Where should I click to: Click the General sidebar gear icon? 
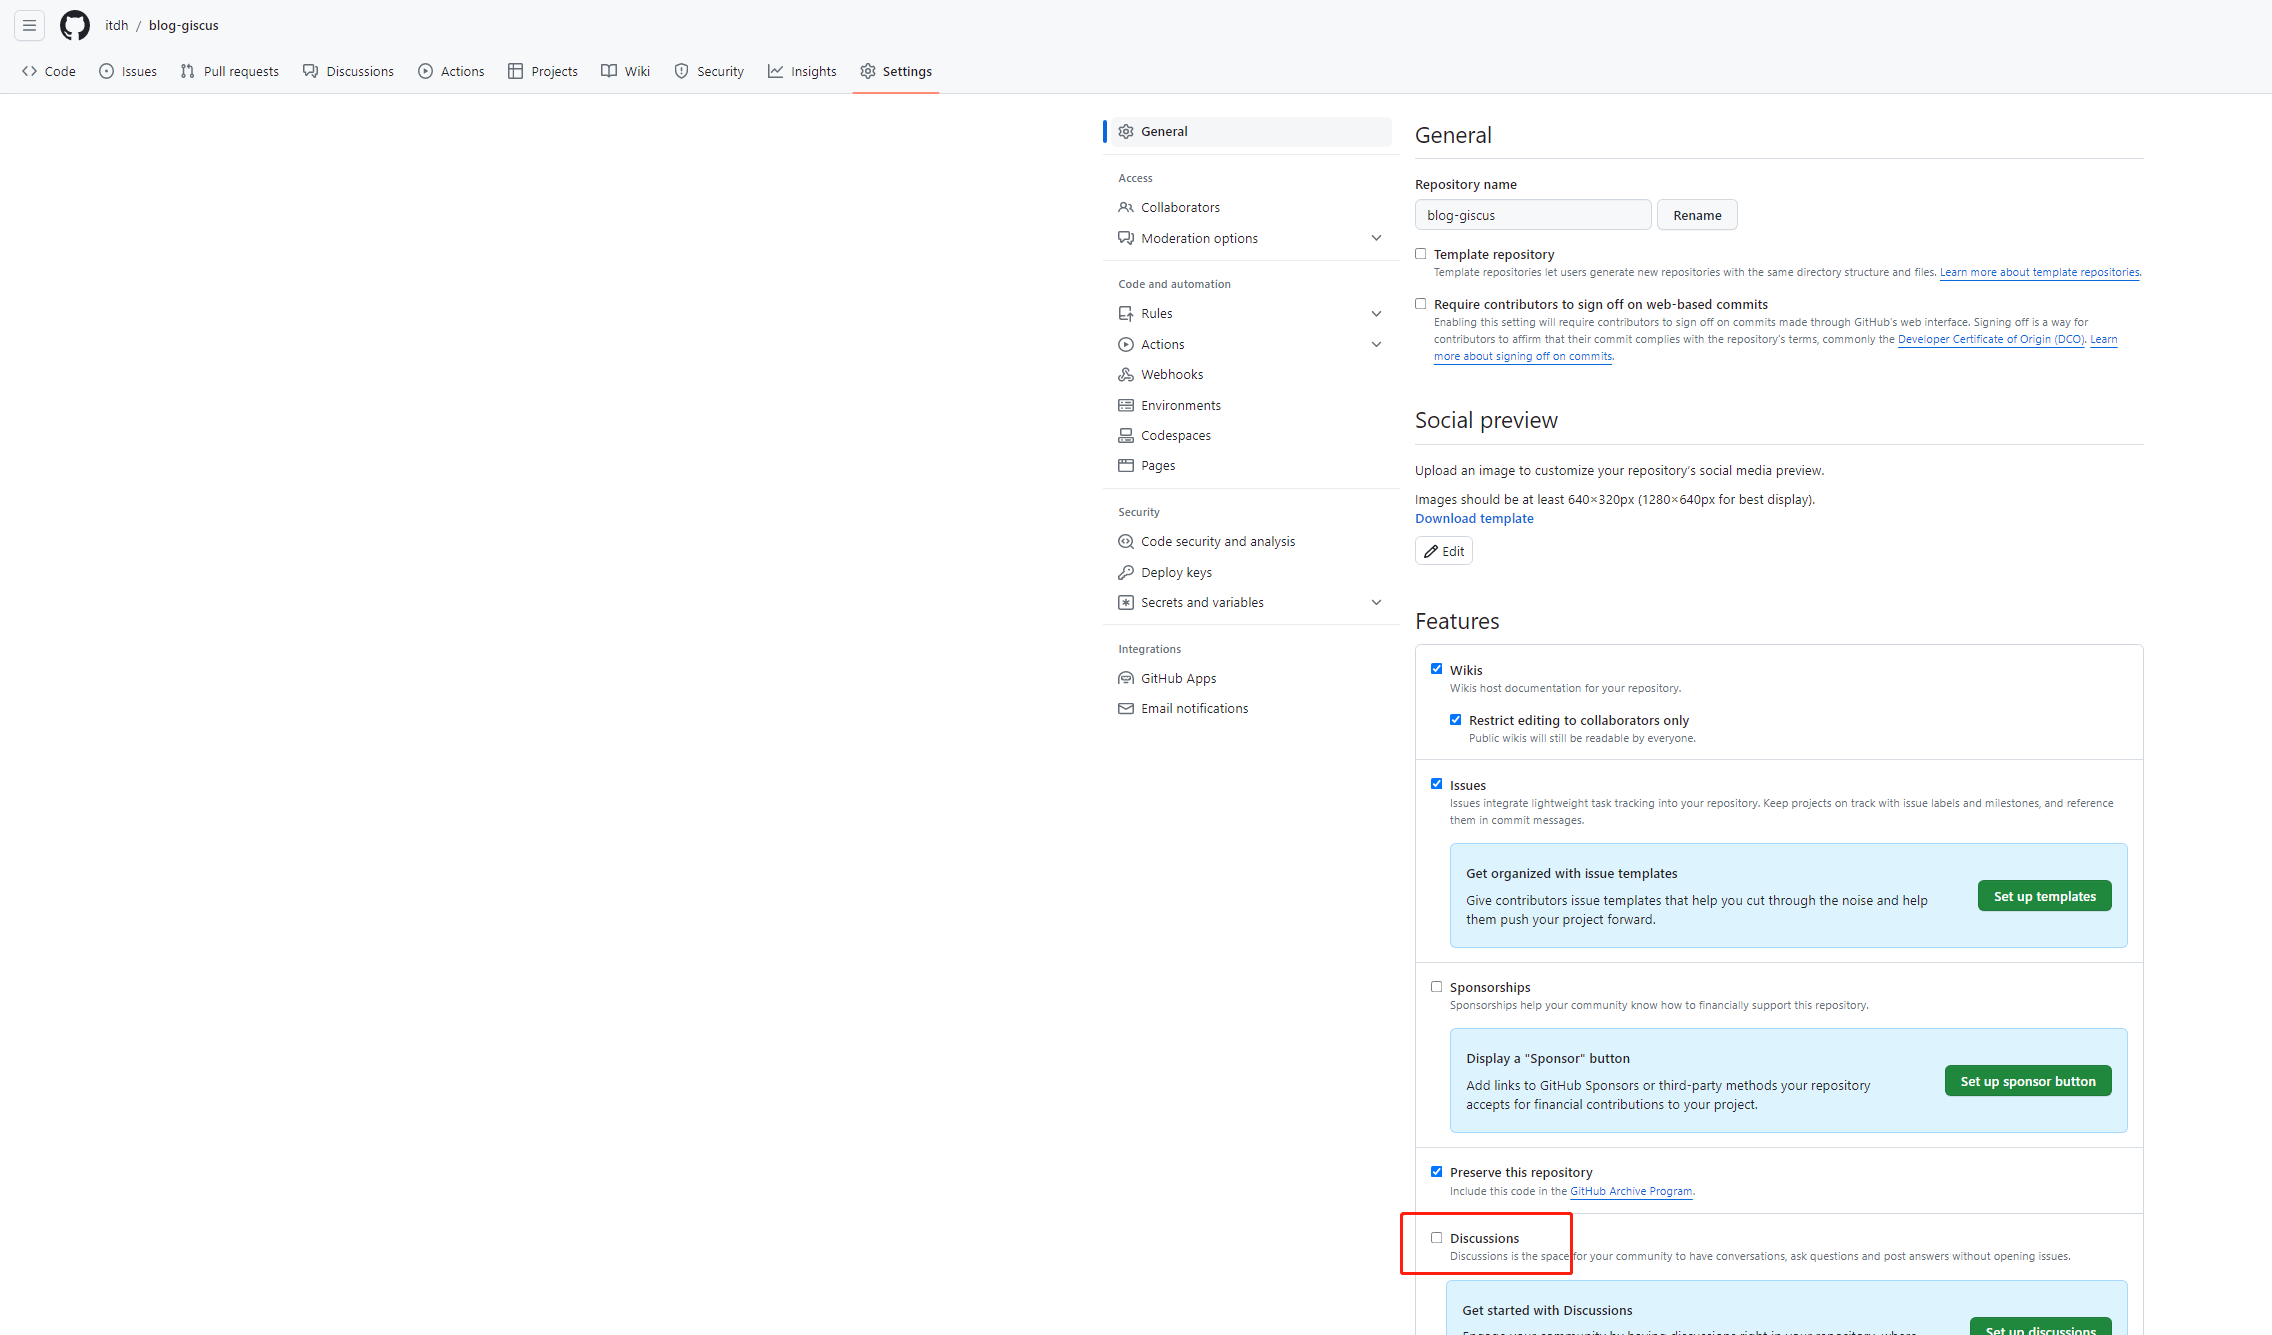[x=1126, y=131]
